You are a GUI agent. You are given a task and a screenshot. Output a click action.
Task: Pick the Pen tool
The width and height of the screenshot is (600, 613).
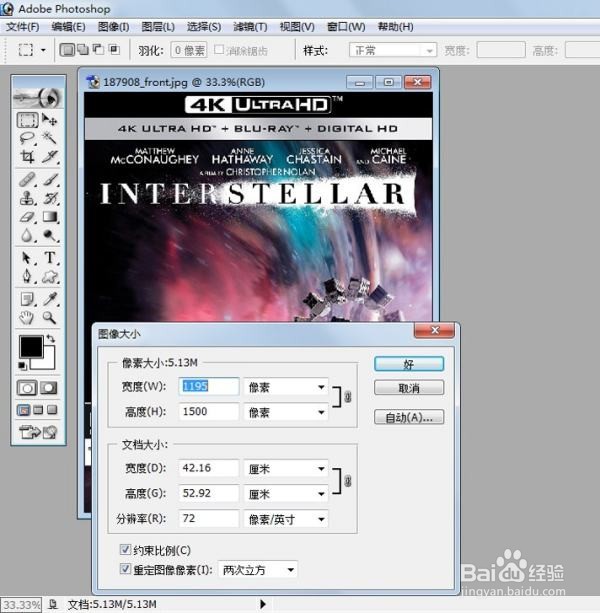pos(27,277)
